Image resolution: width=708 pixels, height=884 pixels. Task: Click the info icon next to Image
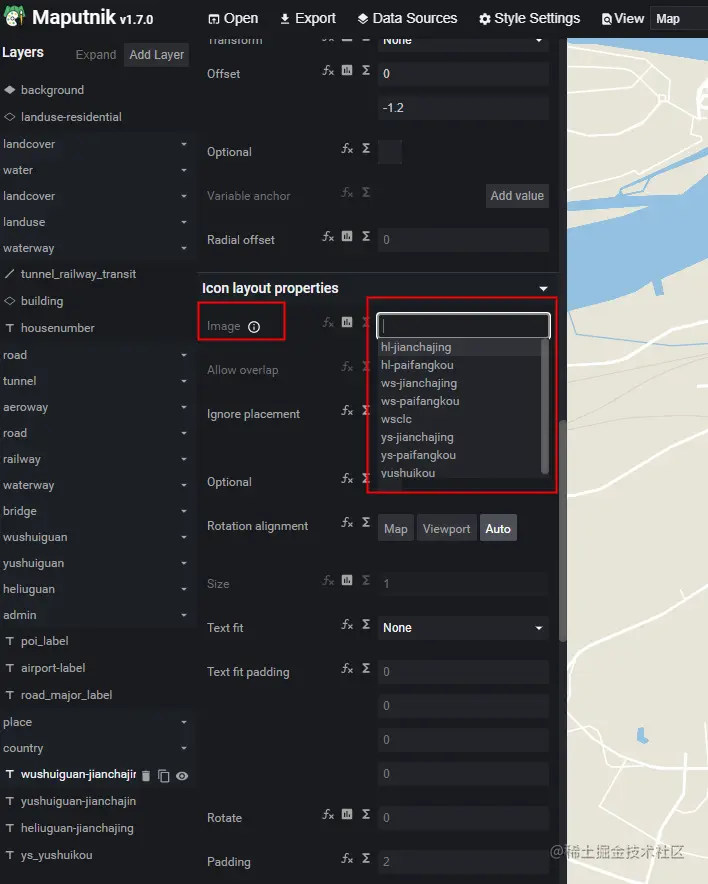coord(254,327)
